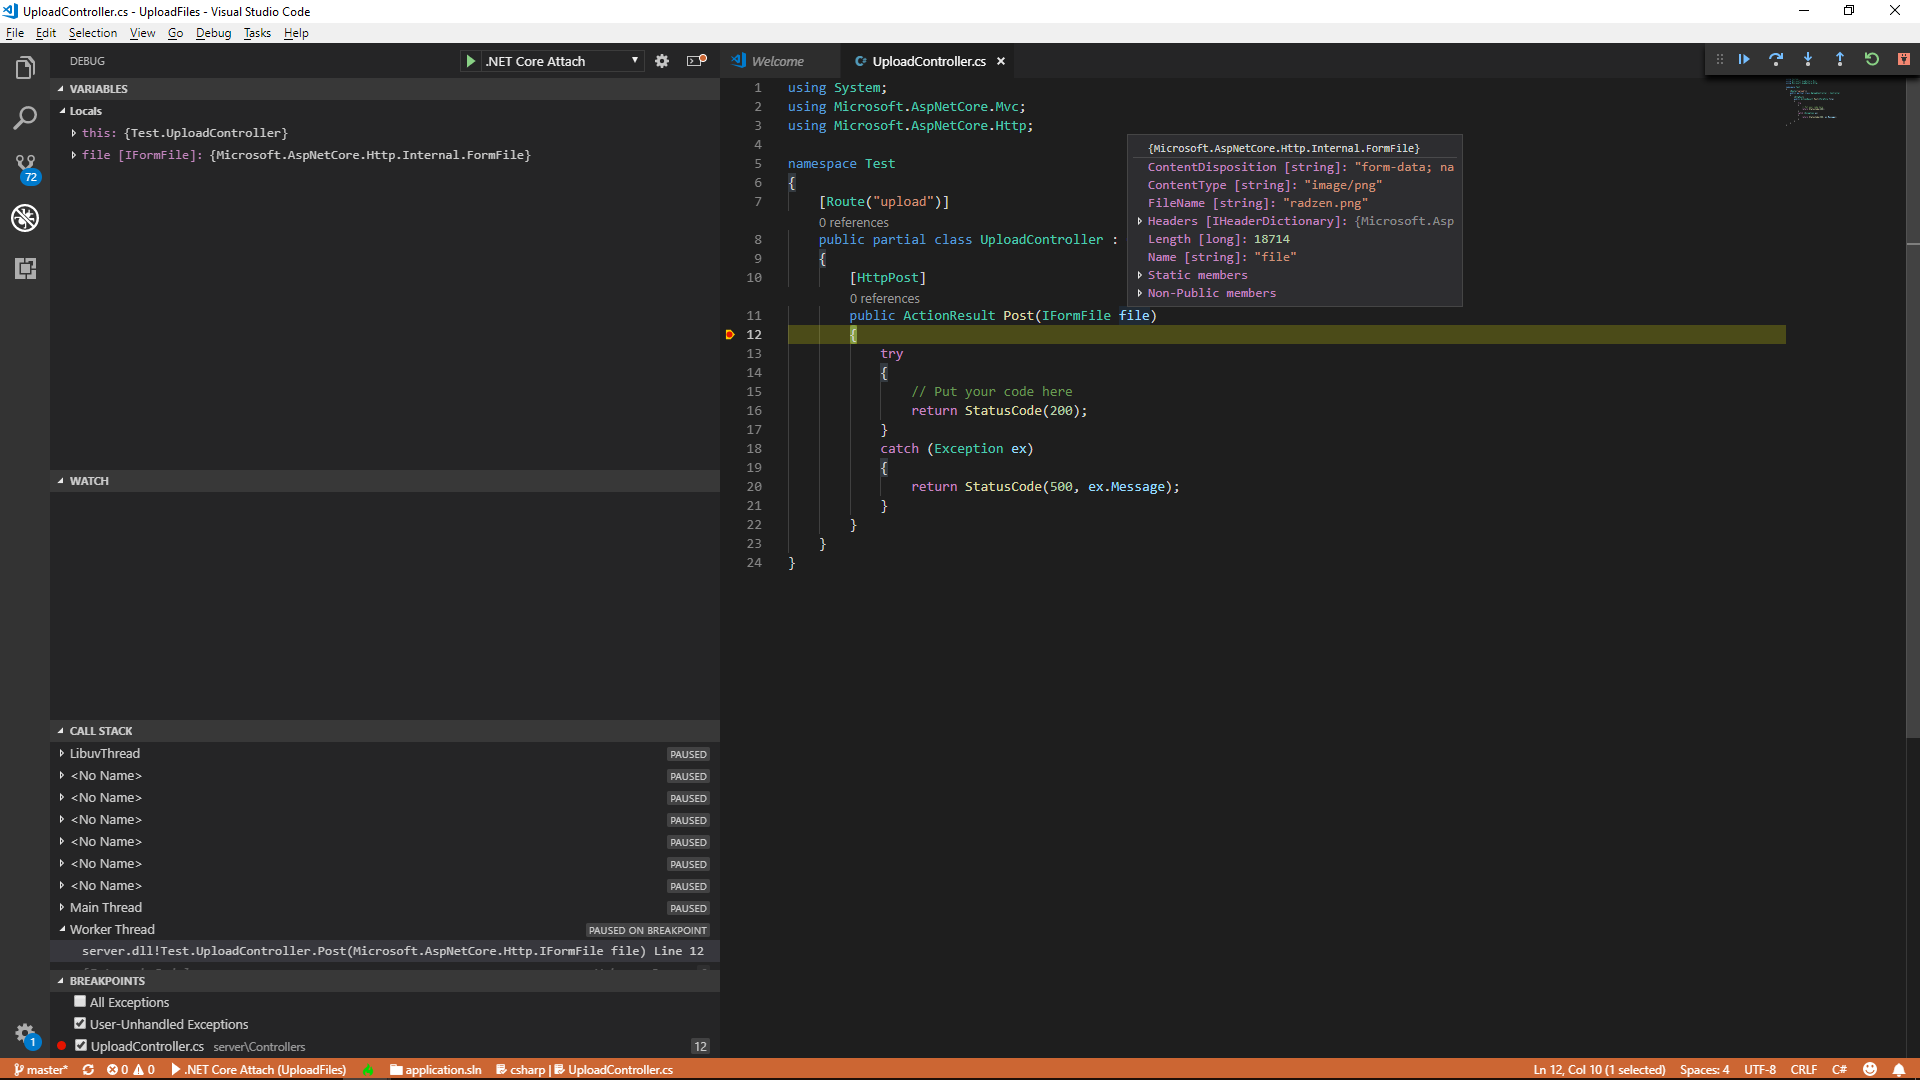Open notifications bell in status bar
The image size is (1920, 1080).
[x=1899, y=1069]
